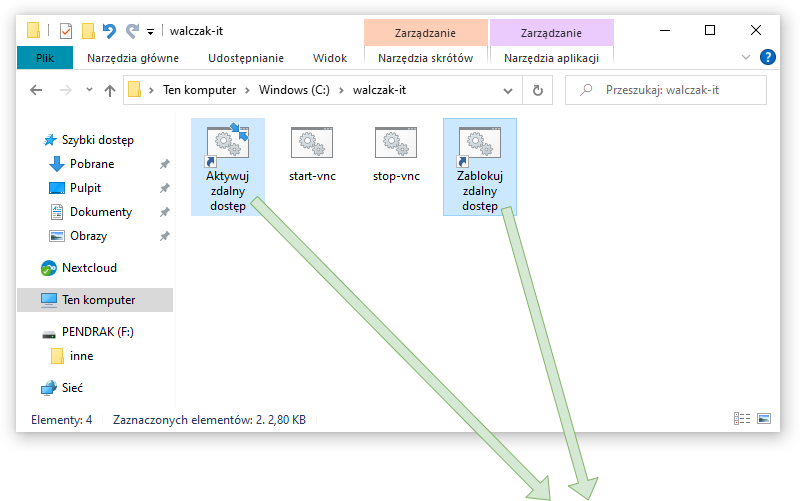Click the pin icon next to Pulpit
807x501 pixels.
pyautogui.click(x=164, y=188)
